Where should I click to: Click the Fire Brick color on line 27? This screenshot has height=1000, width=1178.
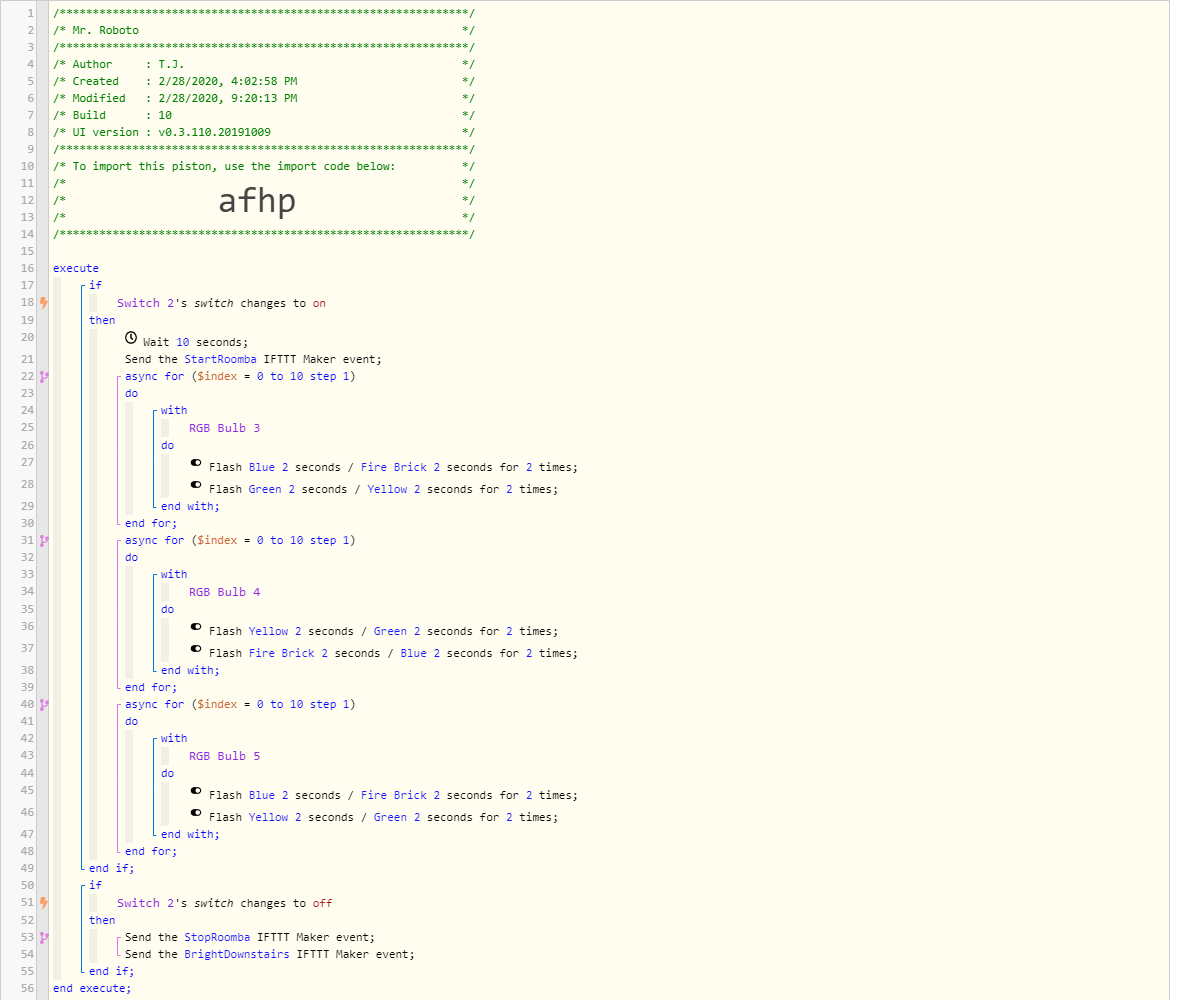tap(394, 467)
